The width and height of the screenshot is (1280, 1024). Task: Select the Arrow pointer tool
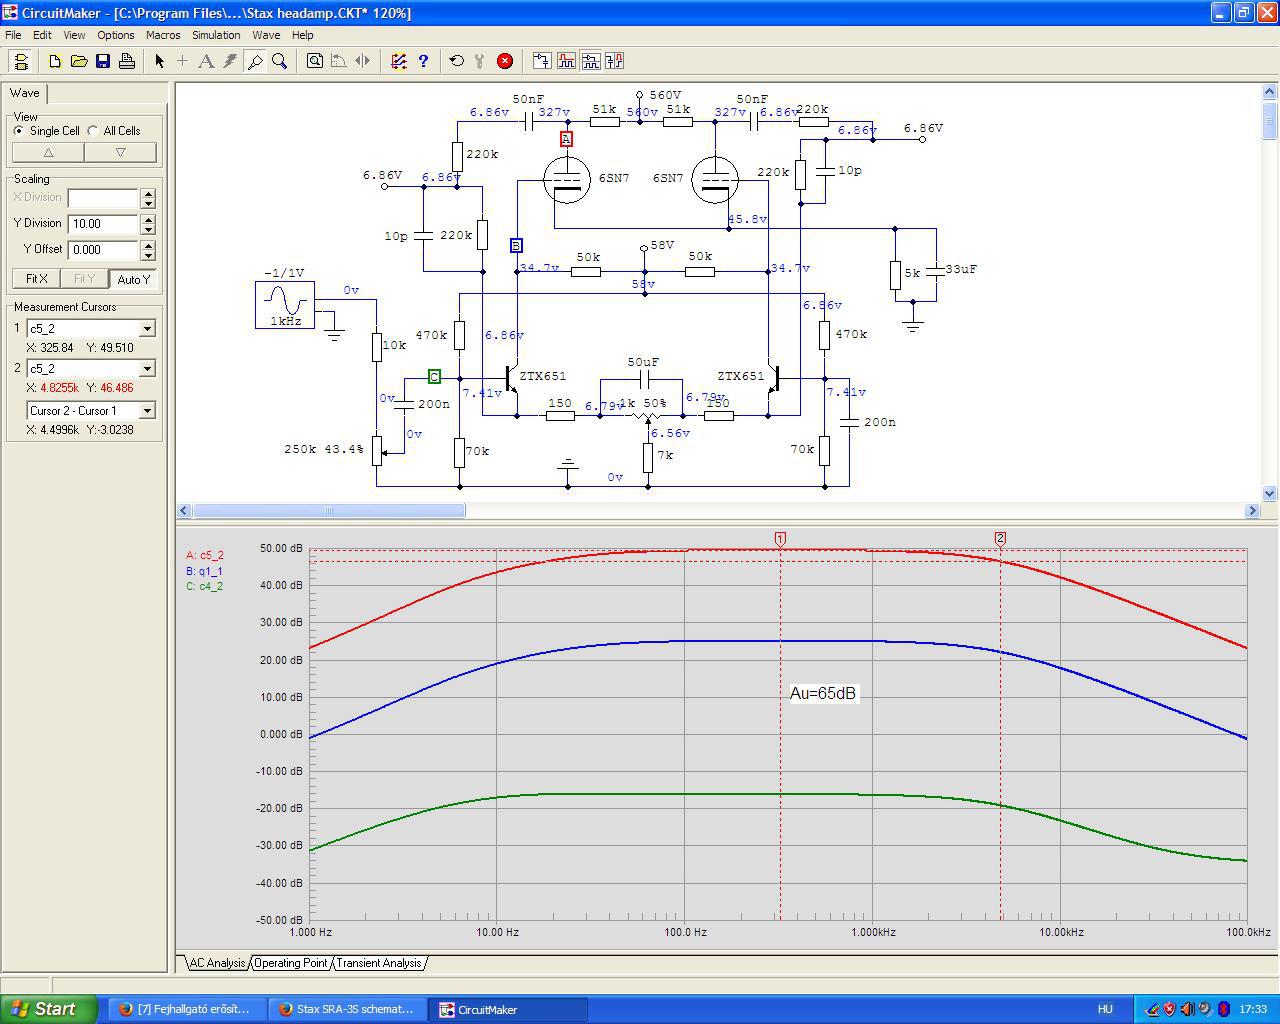[159, 61]
